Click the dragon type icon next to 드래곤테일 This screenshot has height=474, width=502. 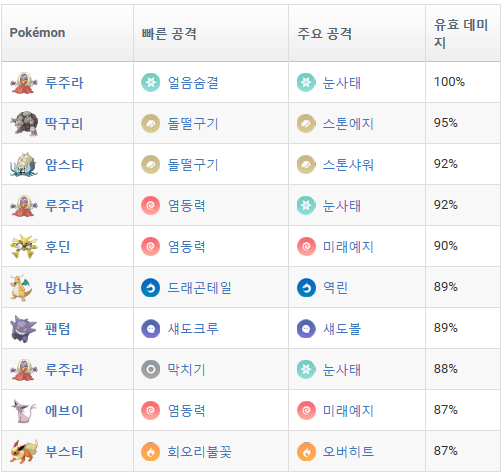click(151, 287)
